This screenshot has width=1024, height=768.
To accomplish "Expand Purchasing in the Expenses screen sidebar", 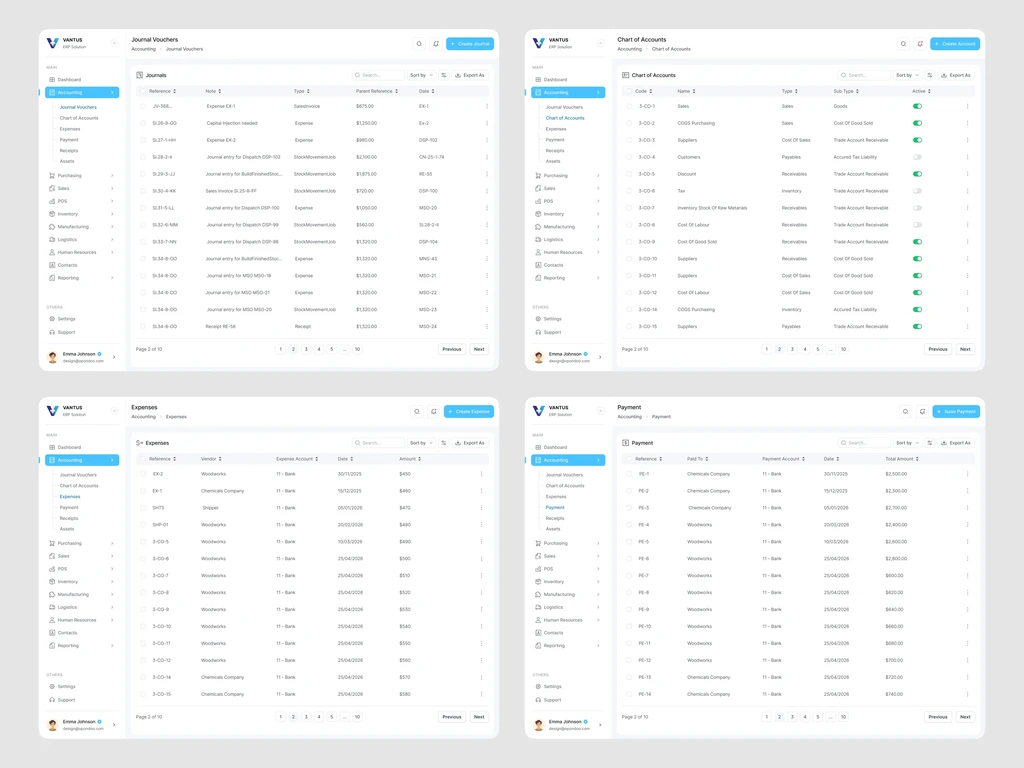I will pyautogui.click(x=82, y=543).
